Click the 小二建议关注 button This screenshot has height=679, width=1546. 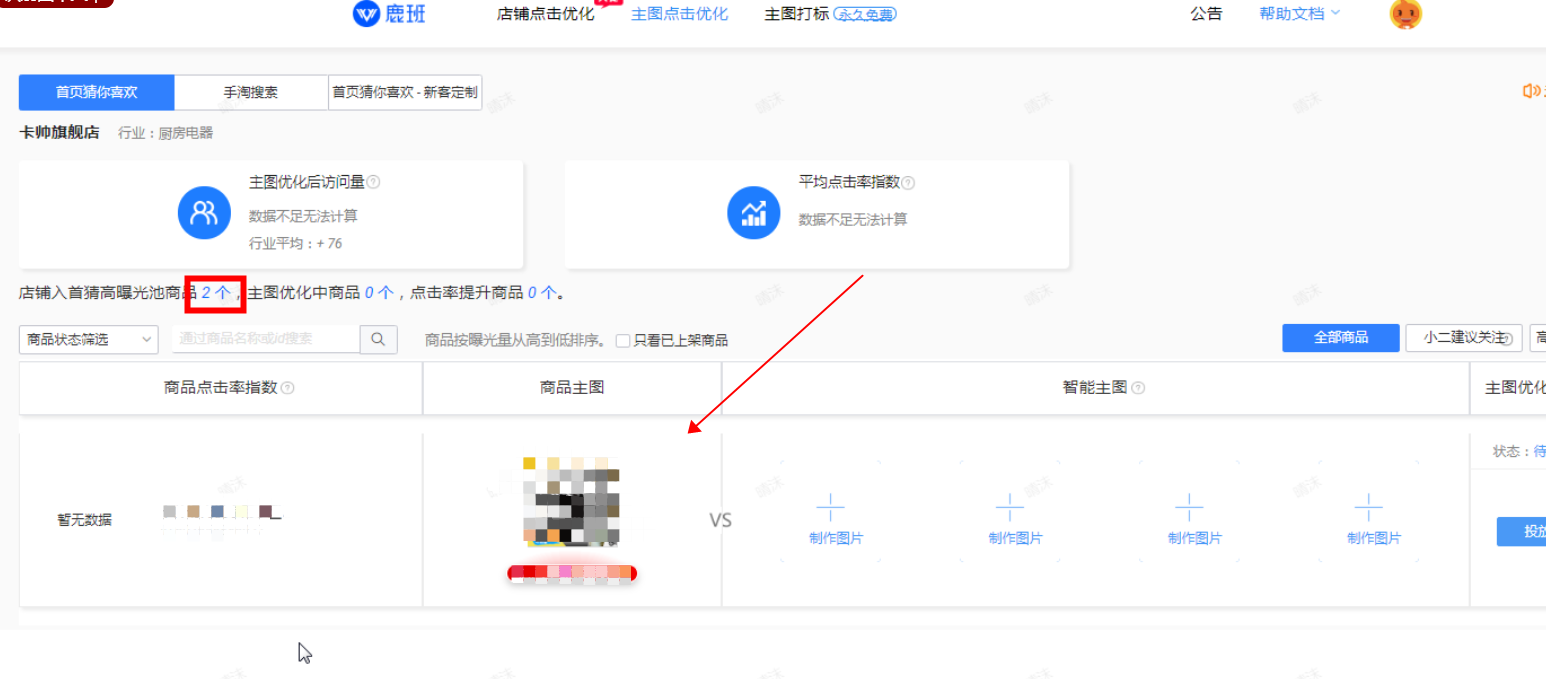(1463, 338)
